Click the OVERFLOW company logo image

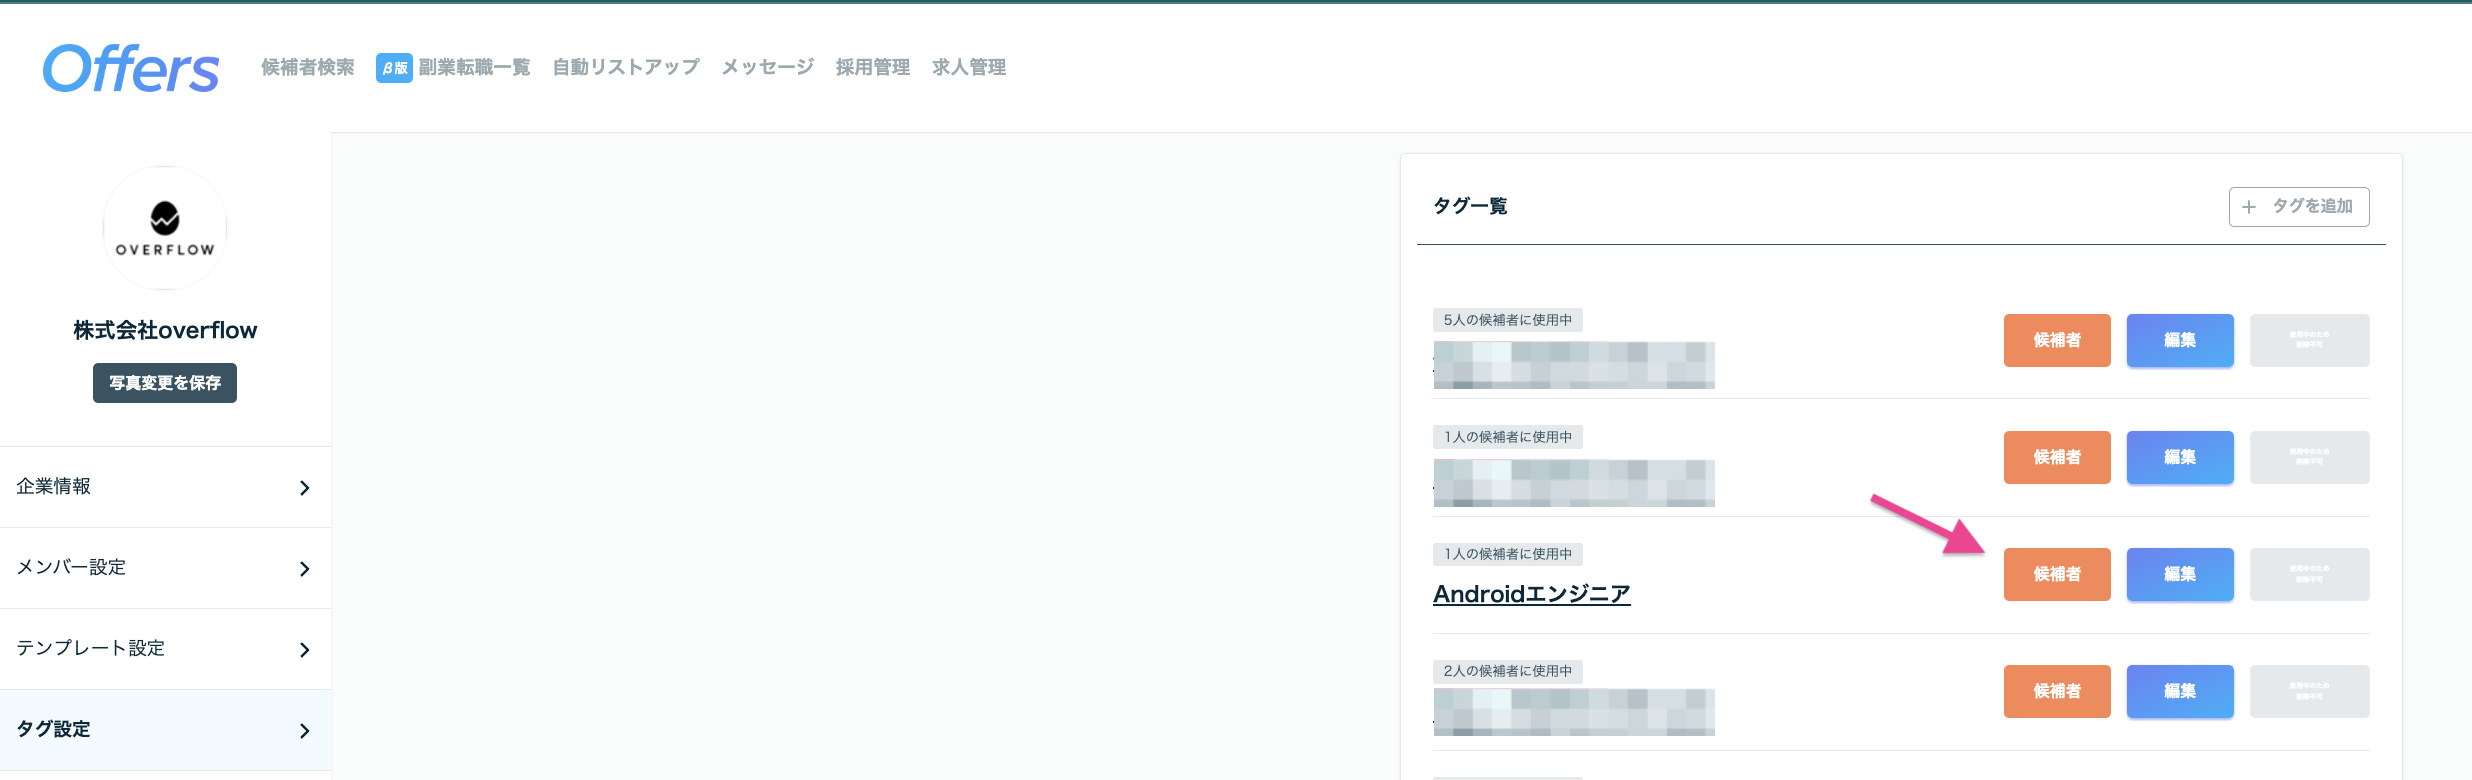pyautogui.click(x=165, y=228)
